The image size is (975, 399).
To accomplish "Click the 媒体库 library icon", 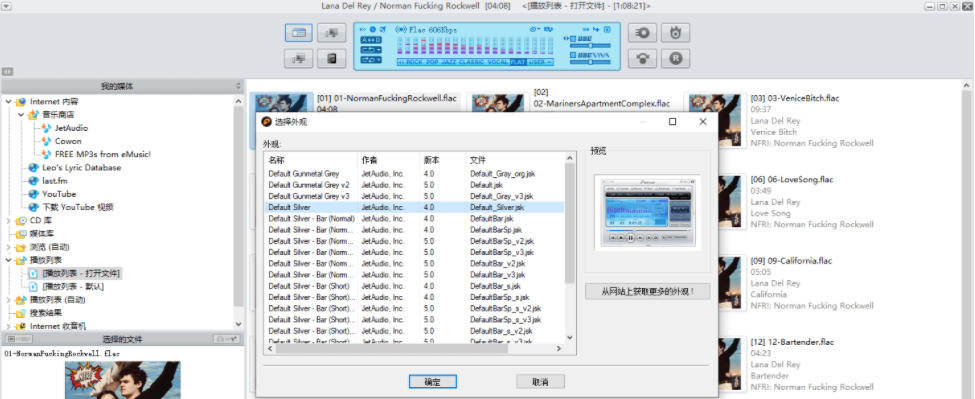I will coord(21,234).
